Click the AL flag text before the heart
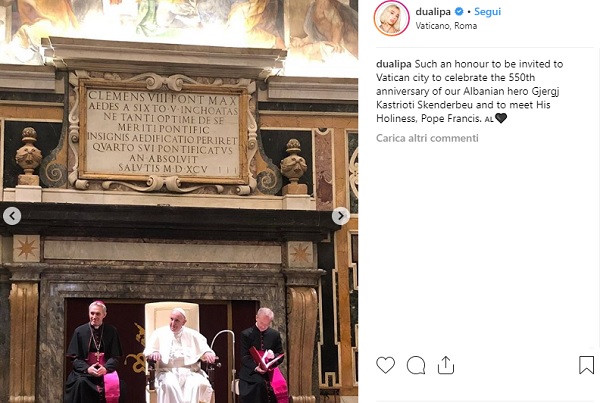The image size is (600, 403). point(489,119)
